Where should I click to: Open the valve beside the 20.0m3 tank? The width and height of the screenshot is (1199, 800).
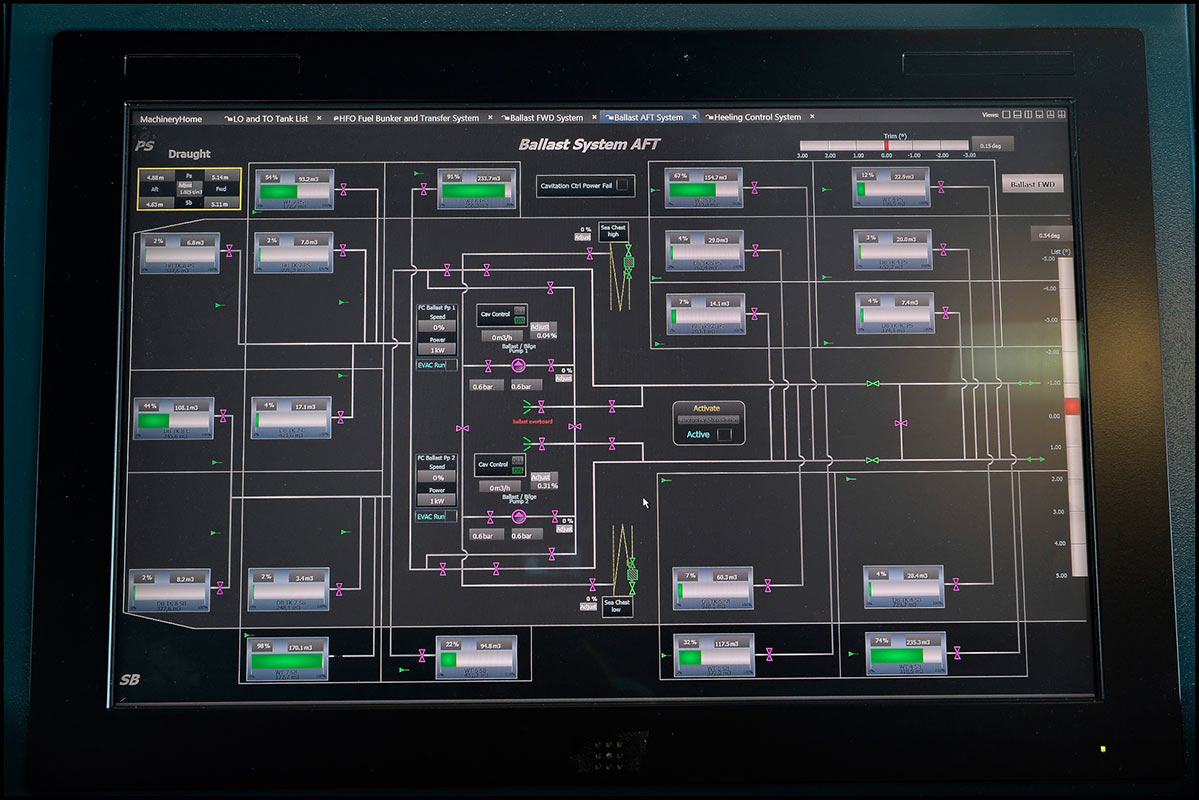[944, 249]
